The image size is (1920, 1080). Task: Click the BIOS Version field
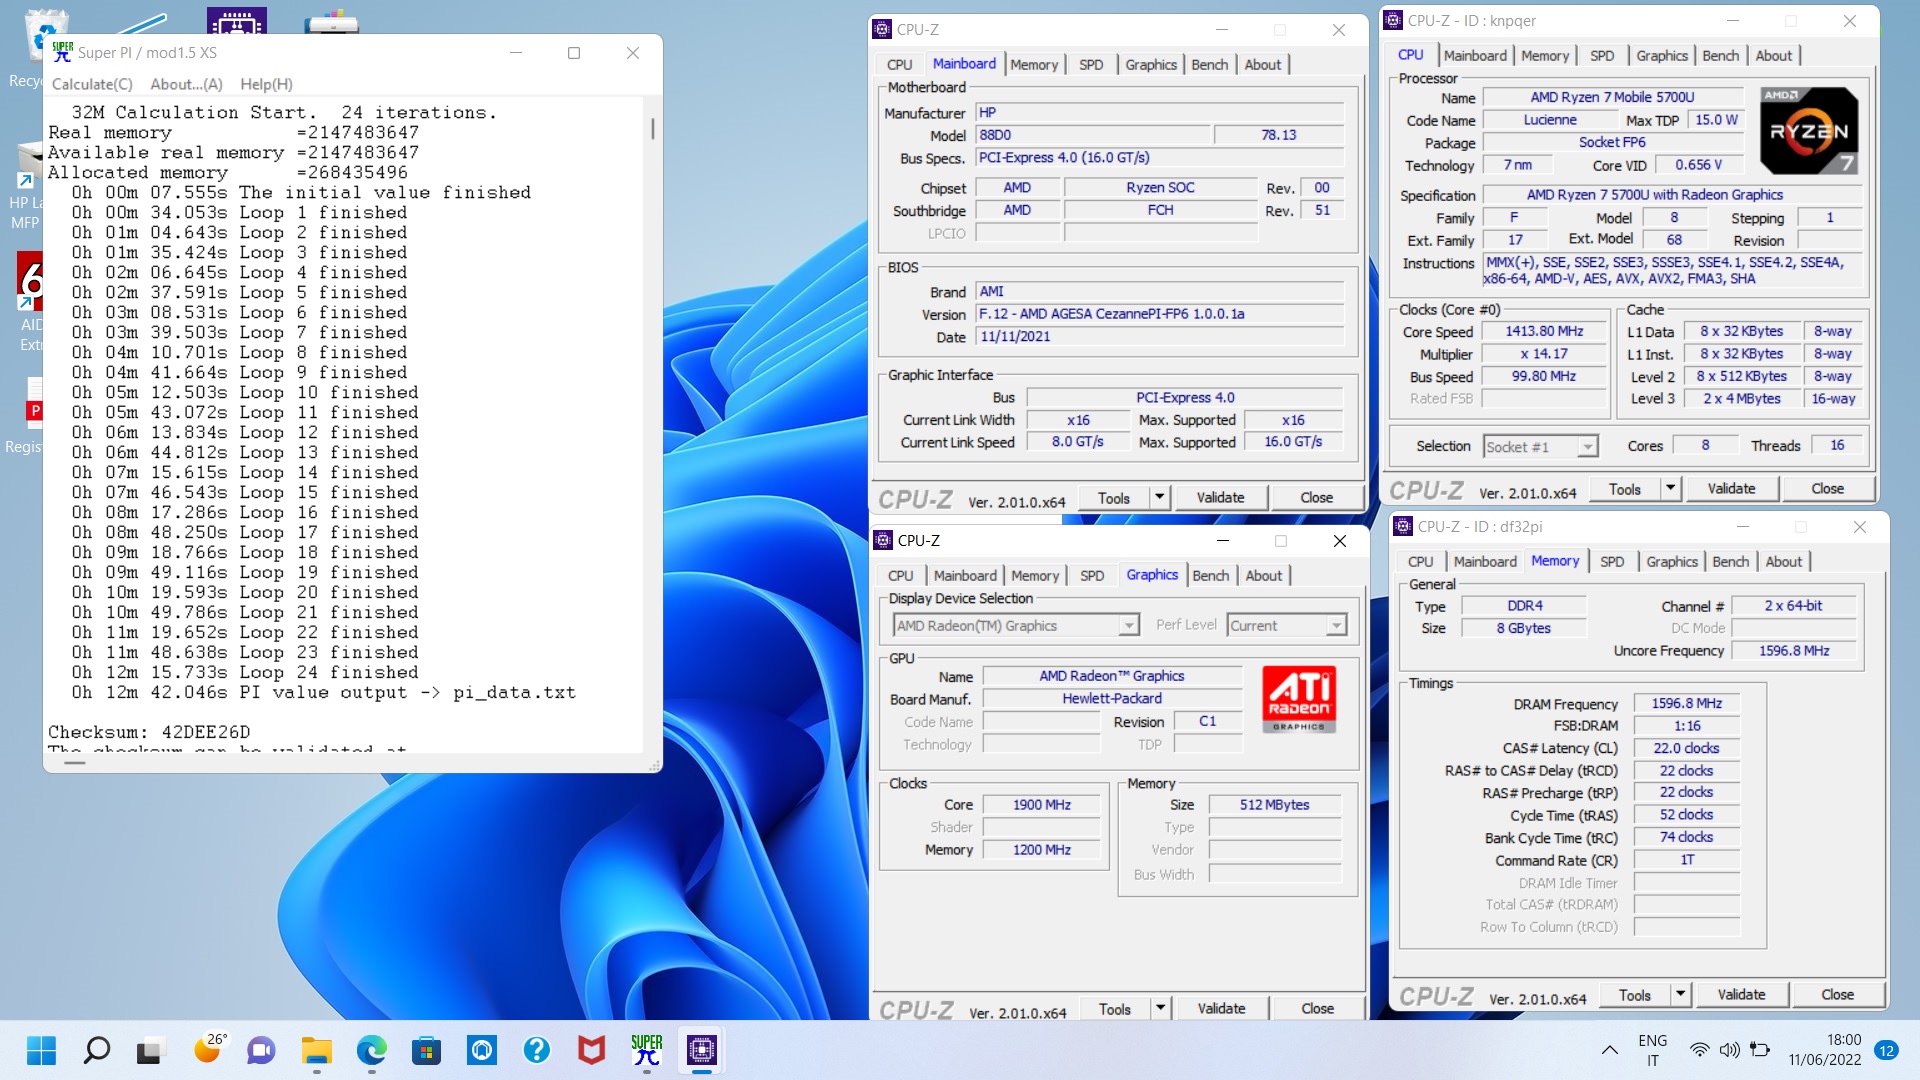pos(1160,314)
